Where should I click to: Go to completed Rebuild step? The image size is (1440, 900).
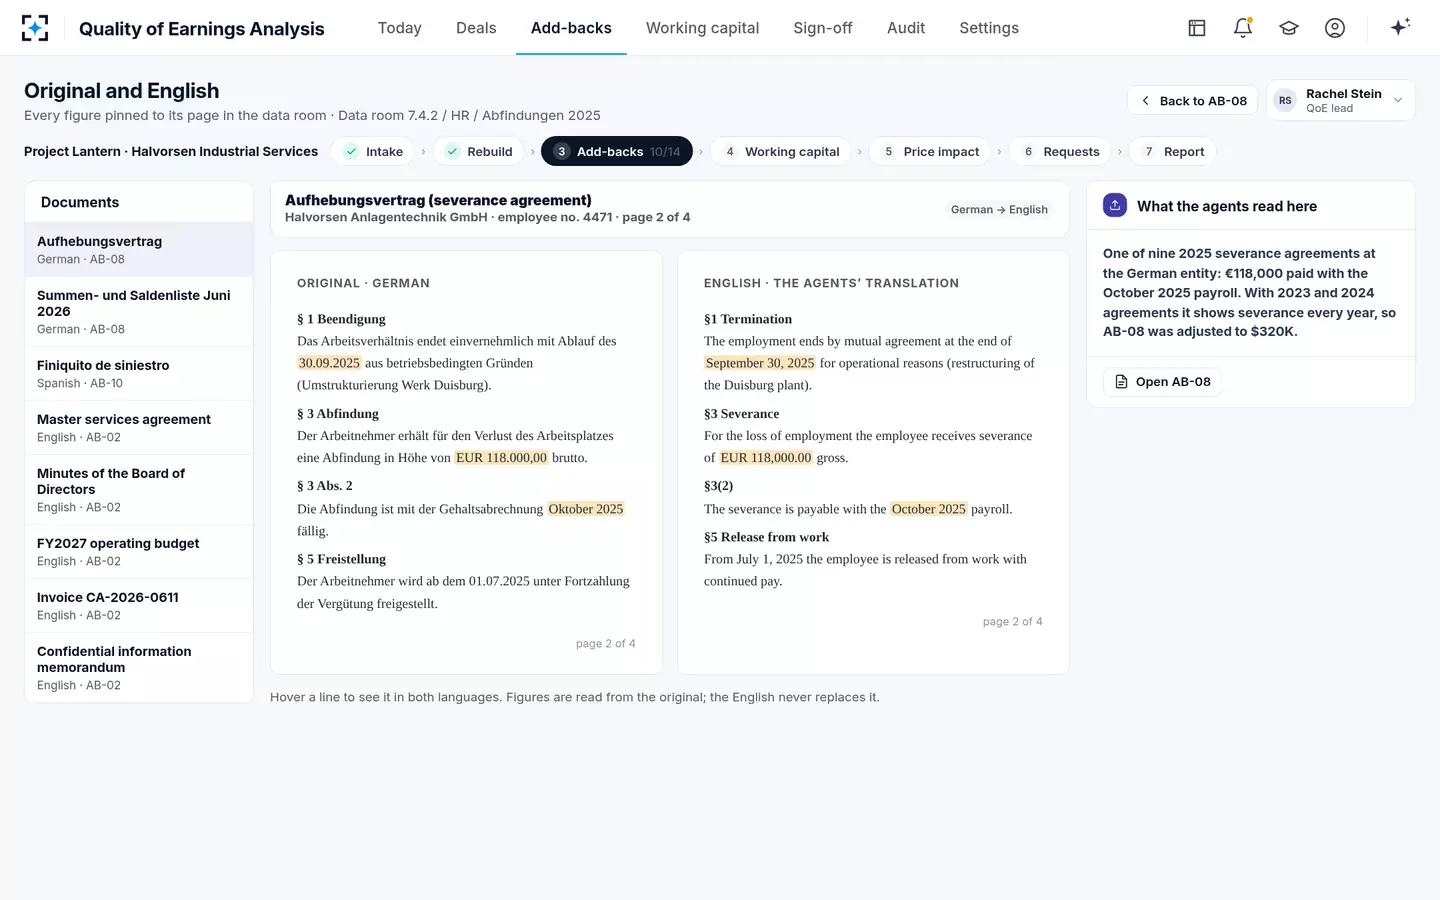(x=479, y=151)
